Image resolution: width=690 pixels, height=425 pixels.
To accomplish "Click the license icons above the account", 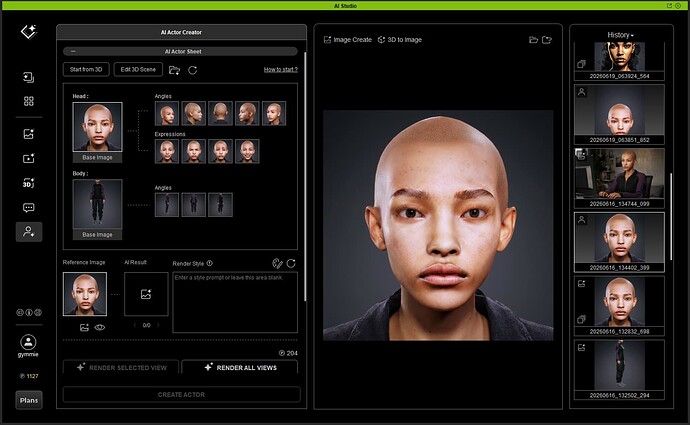I will click(x=29, y=312).
